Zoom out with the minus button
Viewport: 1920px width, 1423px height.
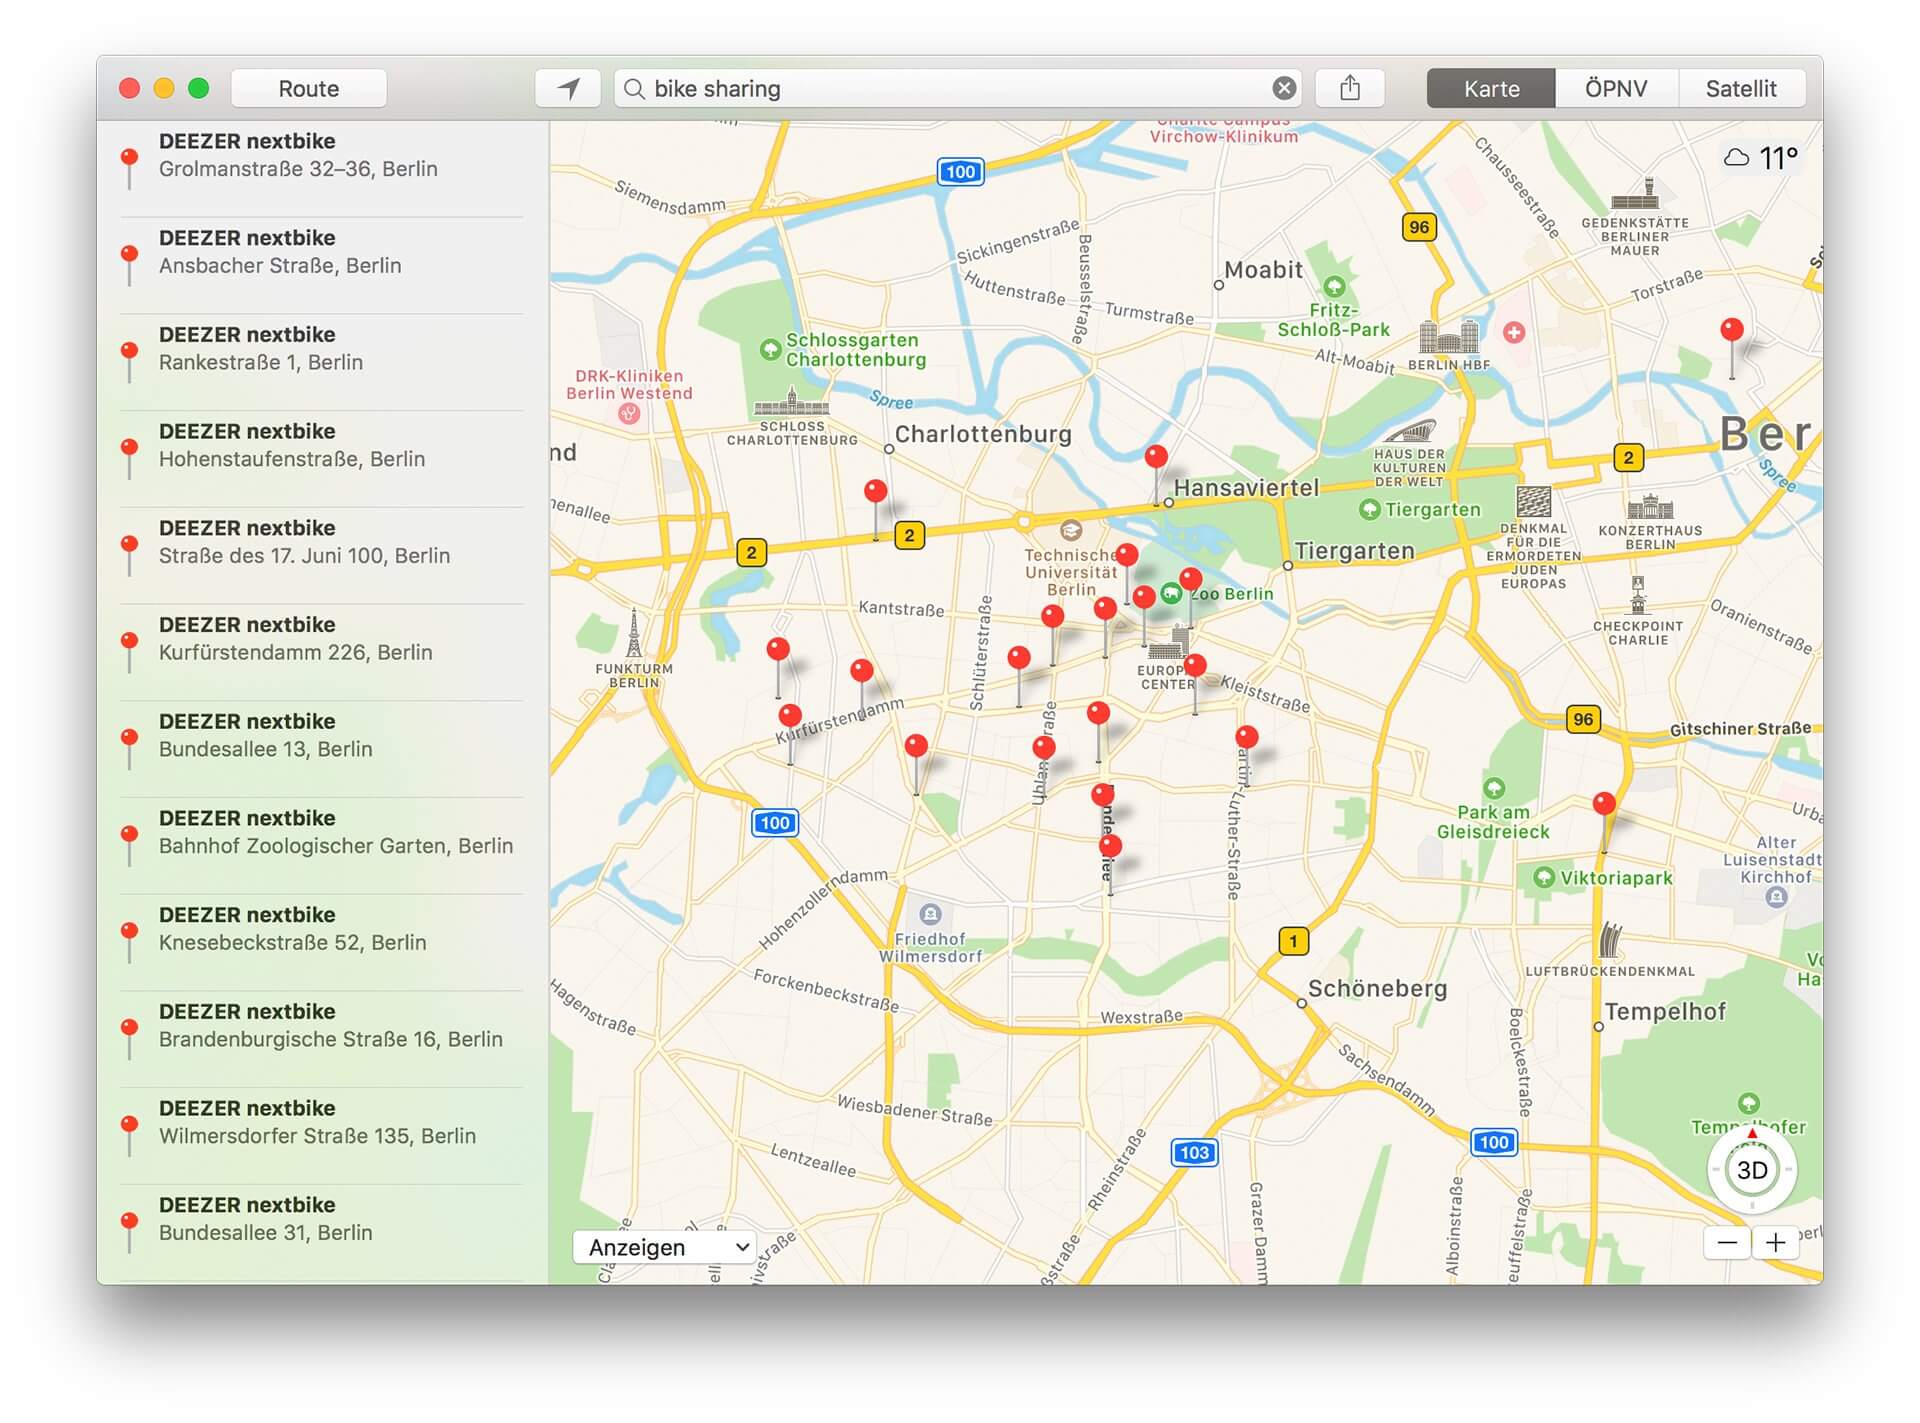click(1727, 1243)
